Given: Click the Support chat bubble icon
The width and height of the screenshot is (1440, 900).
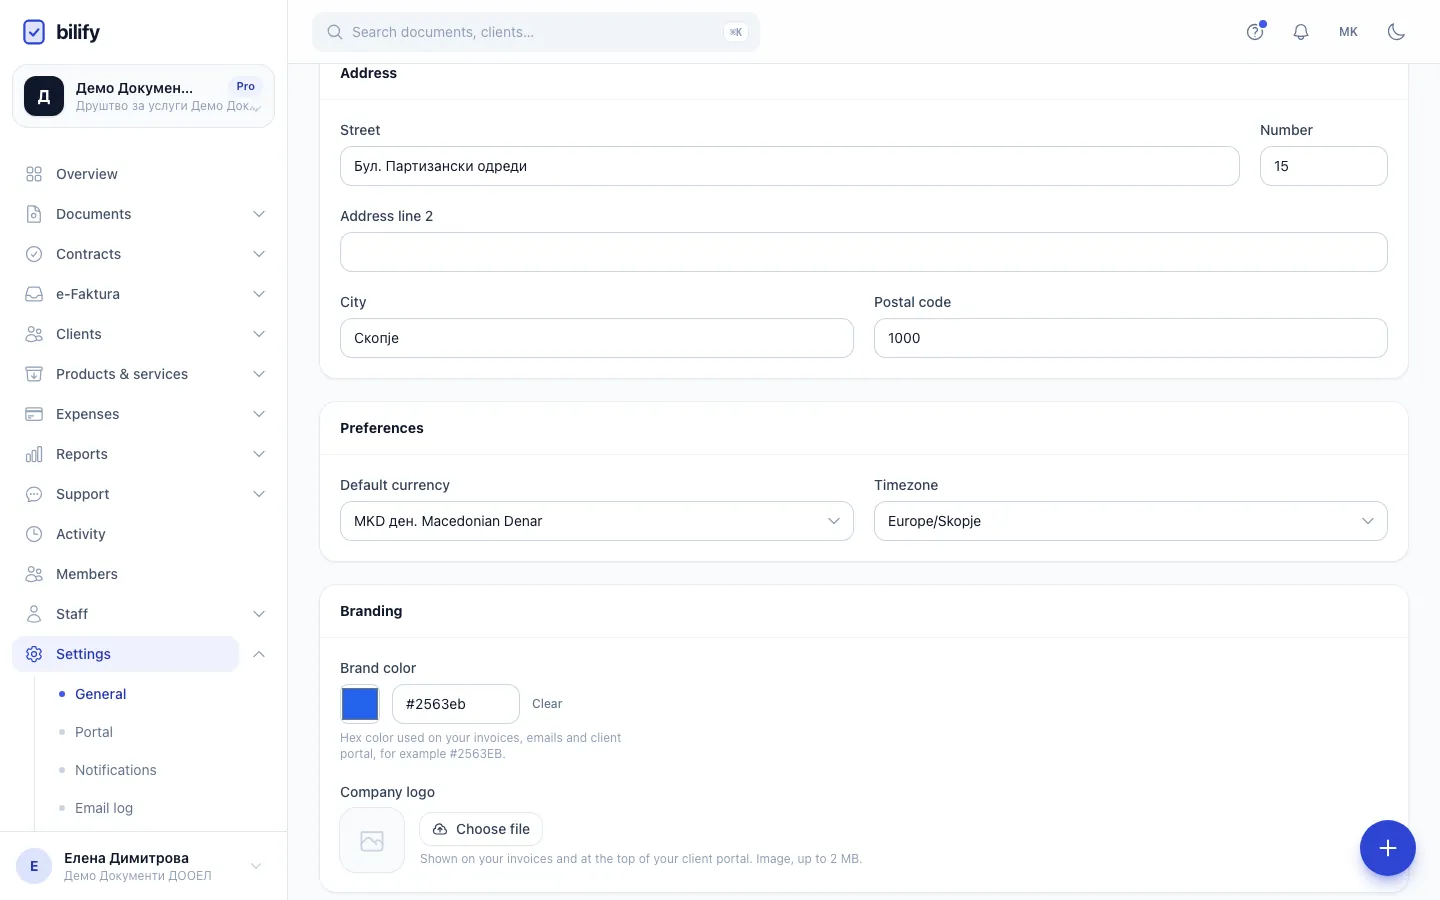Looking at the screenshot, I should (x=34, y=494).
